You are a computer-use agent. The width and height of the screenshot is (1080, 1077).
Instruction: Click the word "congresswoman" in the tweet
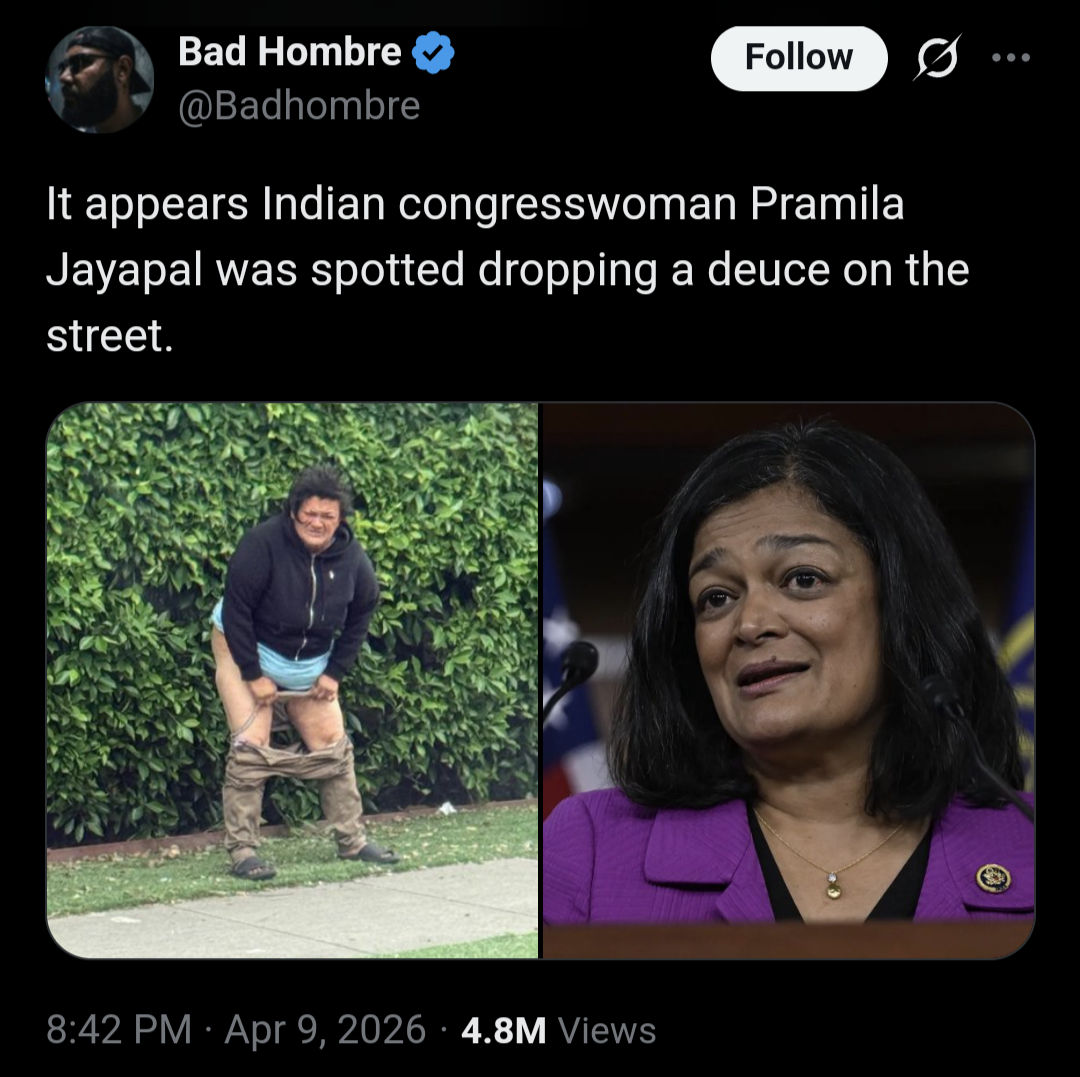coord(568,205)
